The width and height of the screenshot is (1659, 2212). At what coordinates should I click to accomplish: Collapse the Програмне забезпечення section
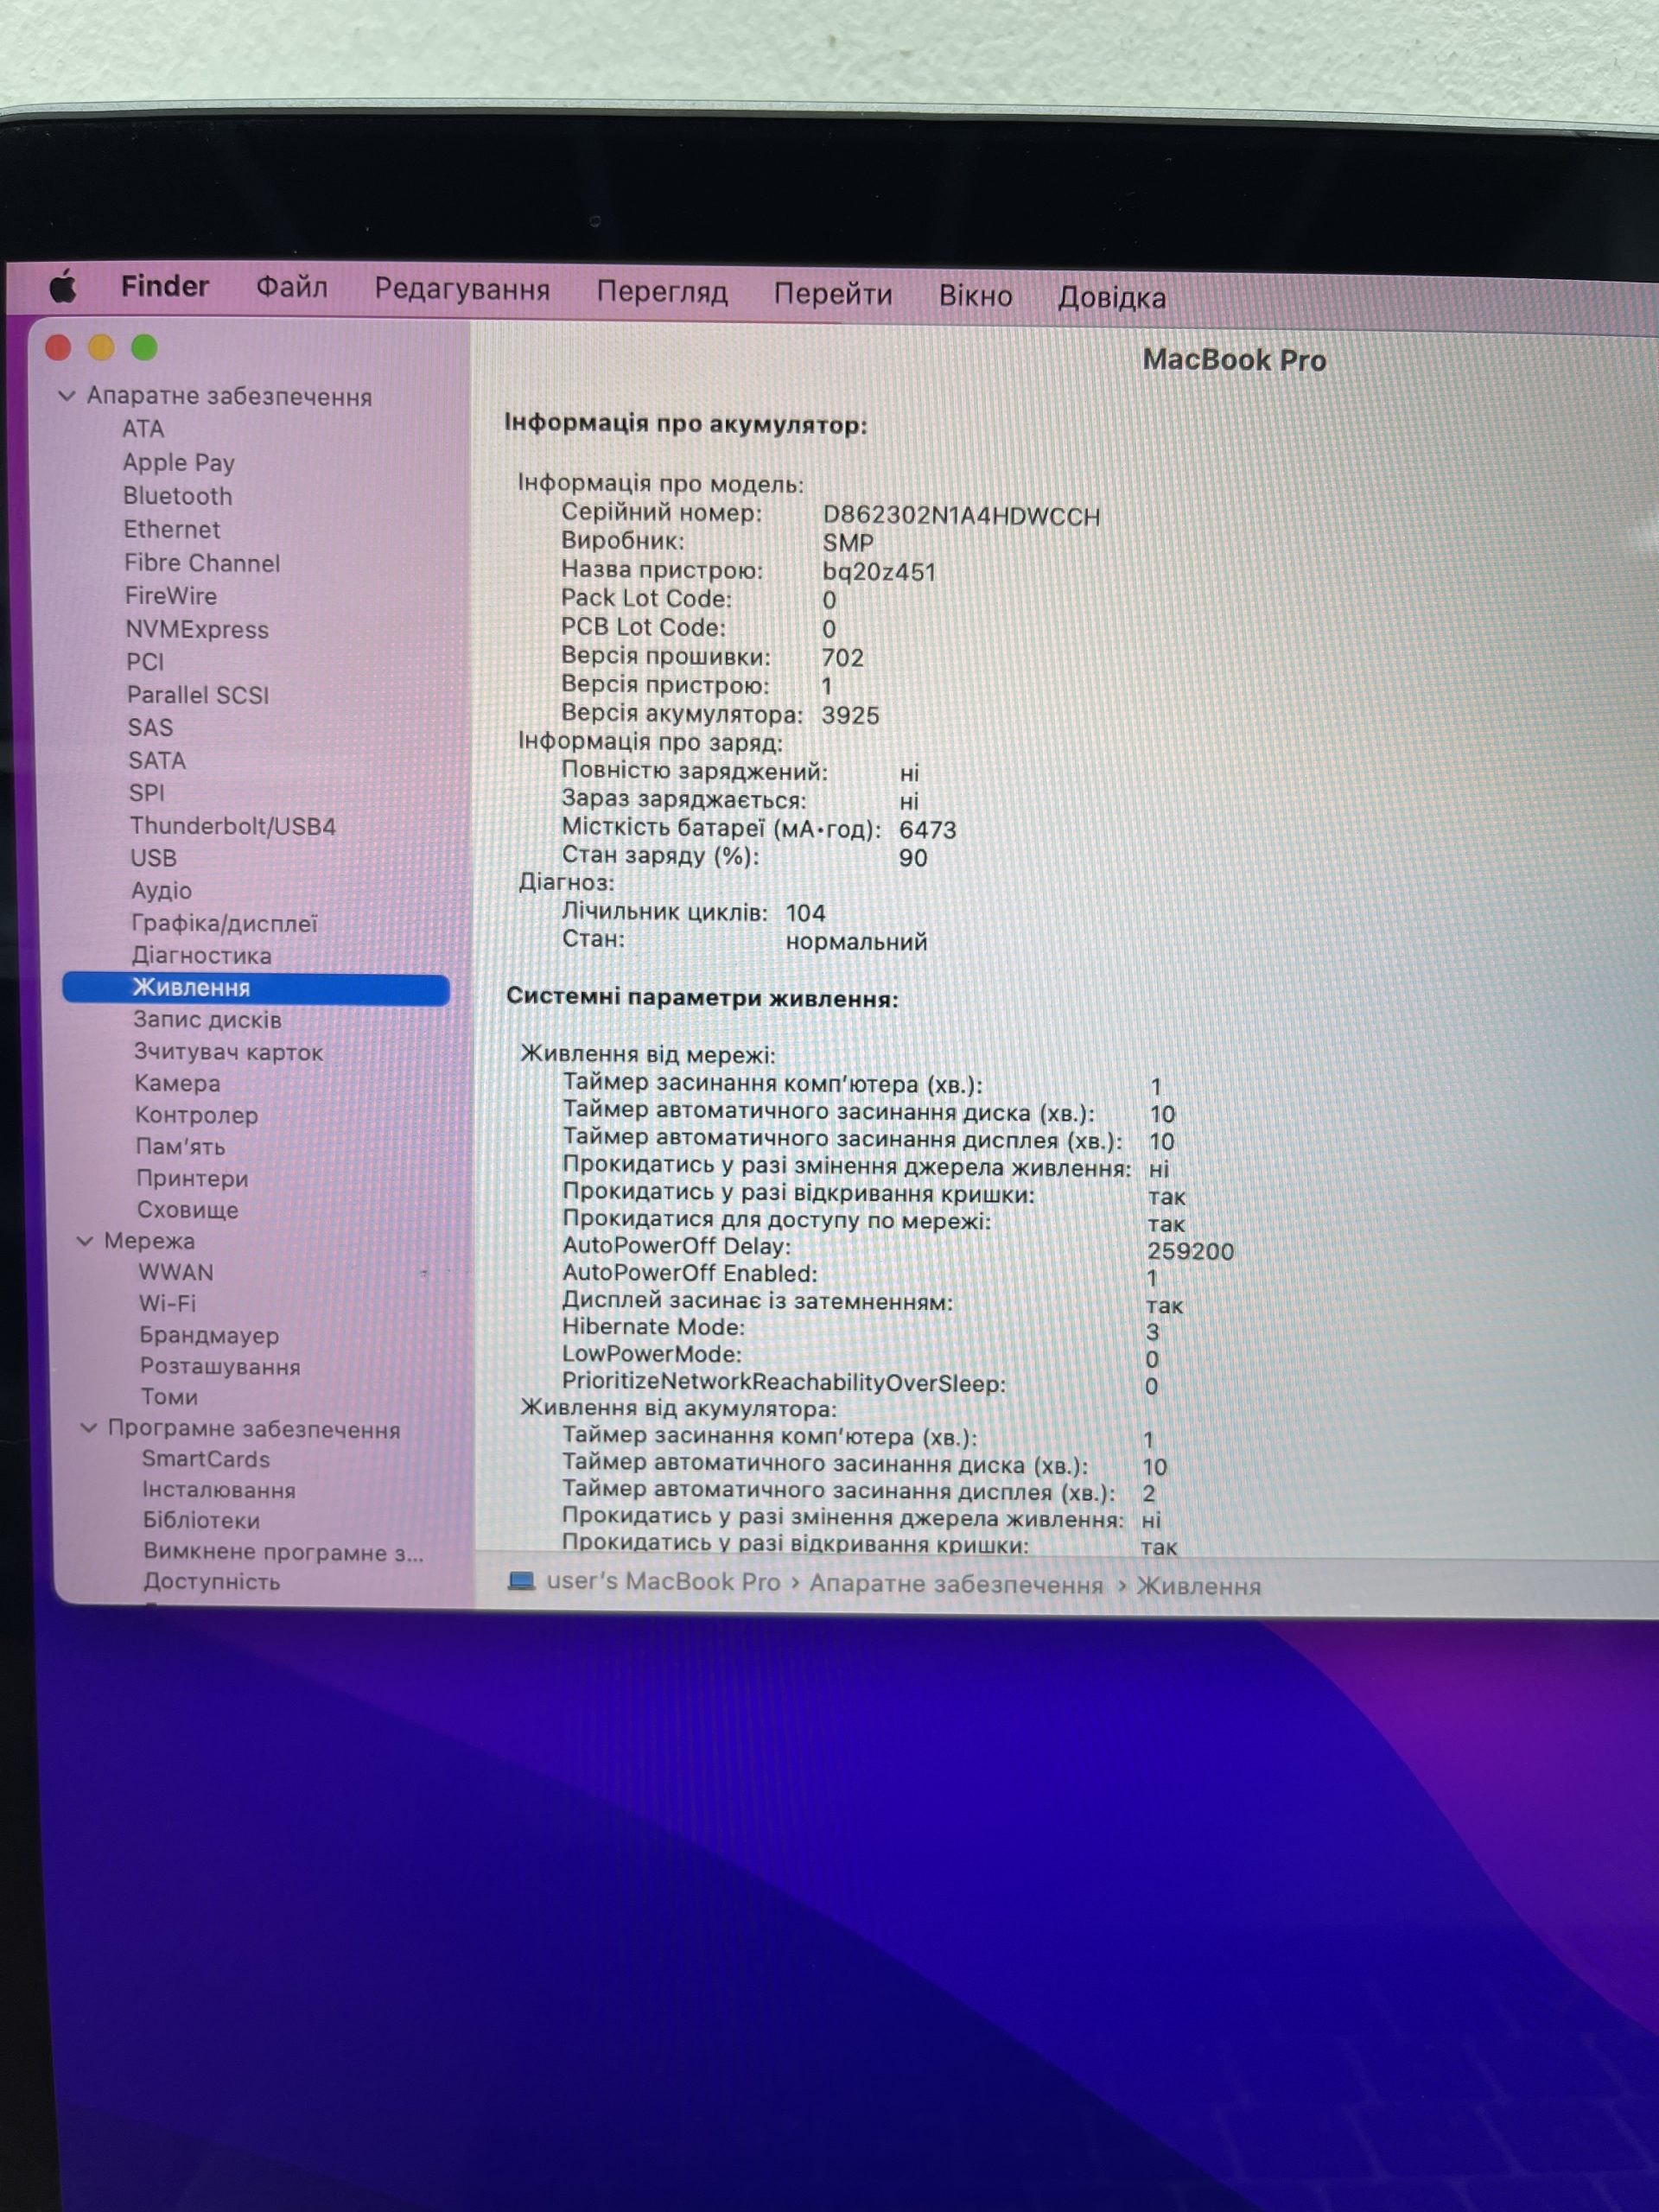point(88,1428)
